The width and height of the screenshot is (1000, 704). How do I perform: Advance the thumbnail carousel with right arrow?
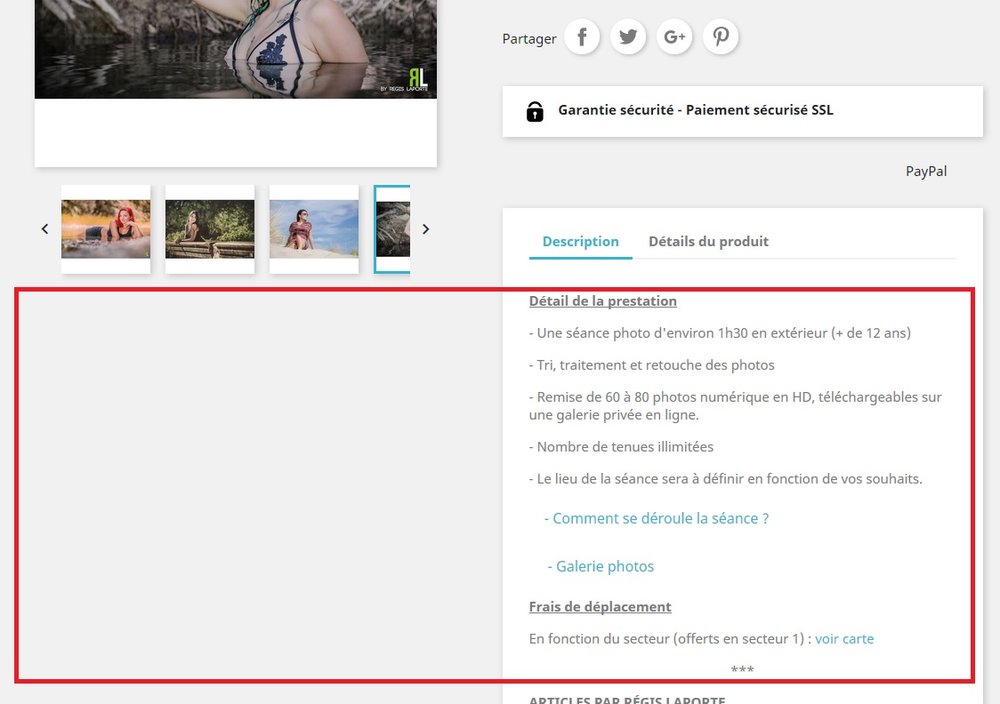[426, 228]
